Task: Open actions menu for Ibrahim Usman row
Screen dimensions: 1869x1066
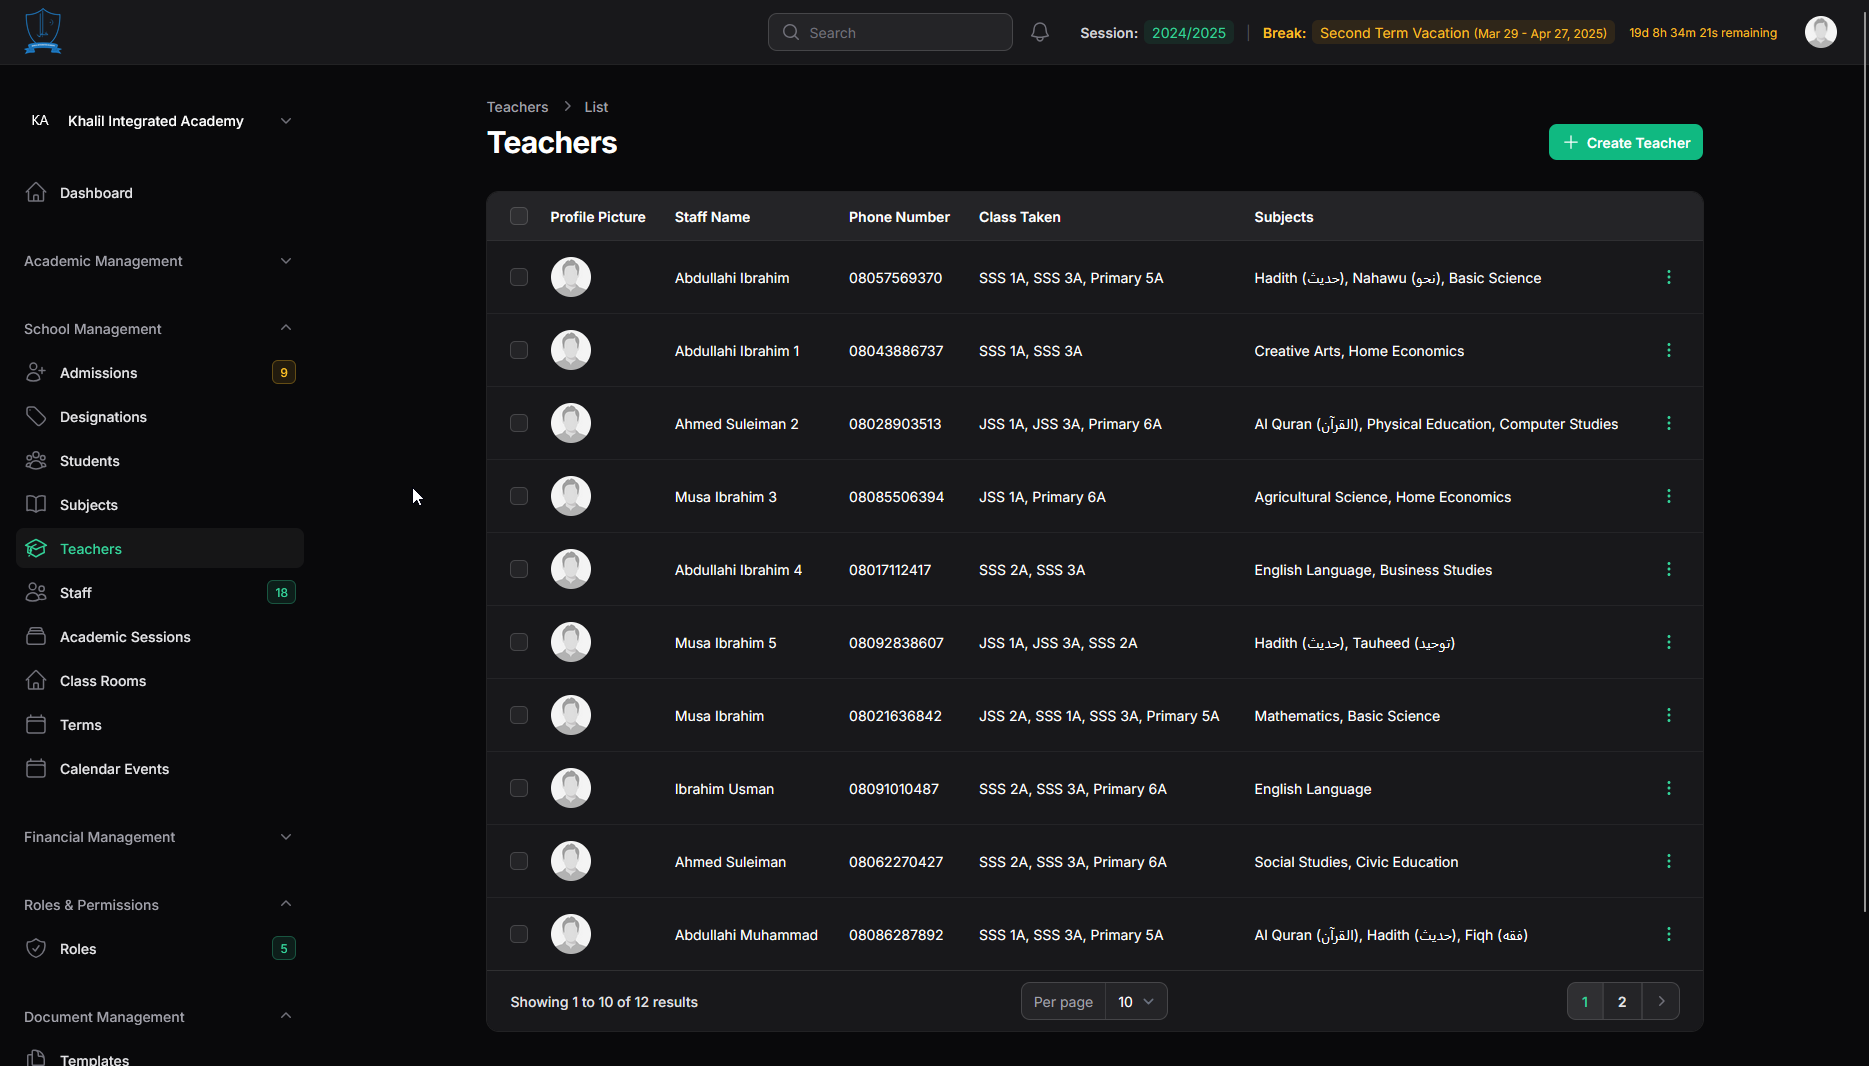Action: [1668, 788]
